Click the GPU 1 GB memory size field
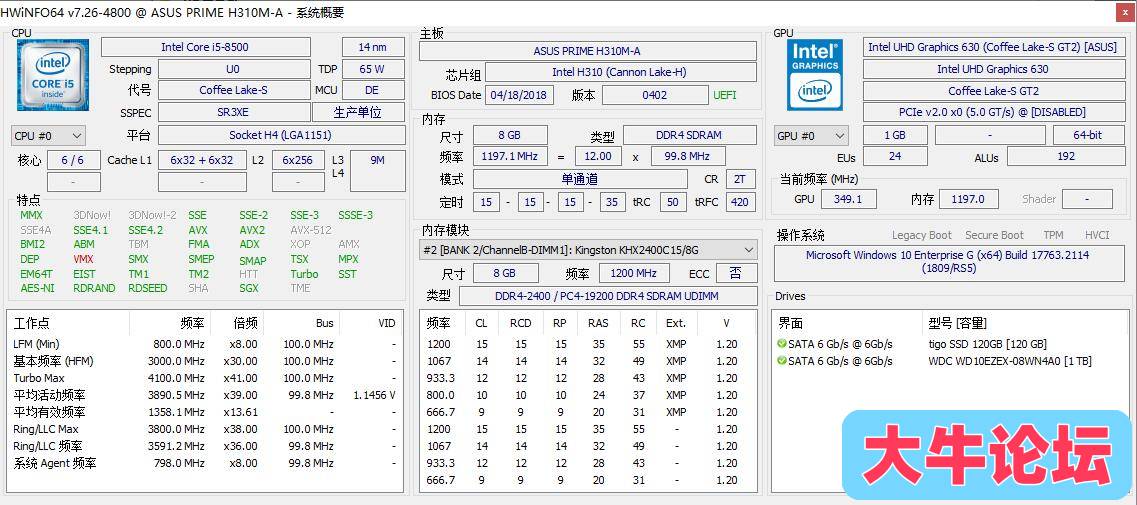1137x505 pixels. click(895, 136)
